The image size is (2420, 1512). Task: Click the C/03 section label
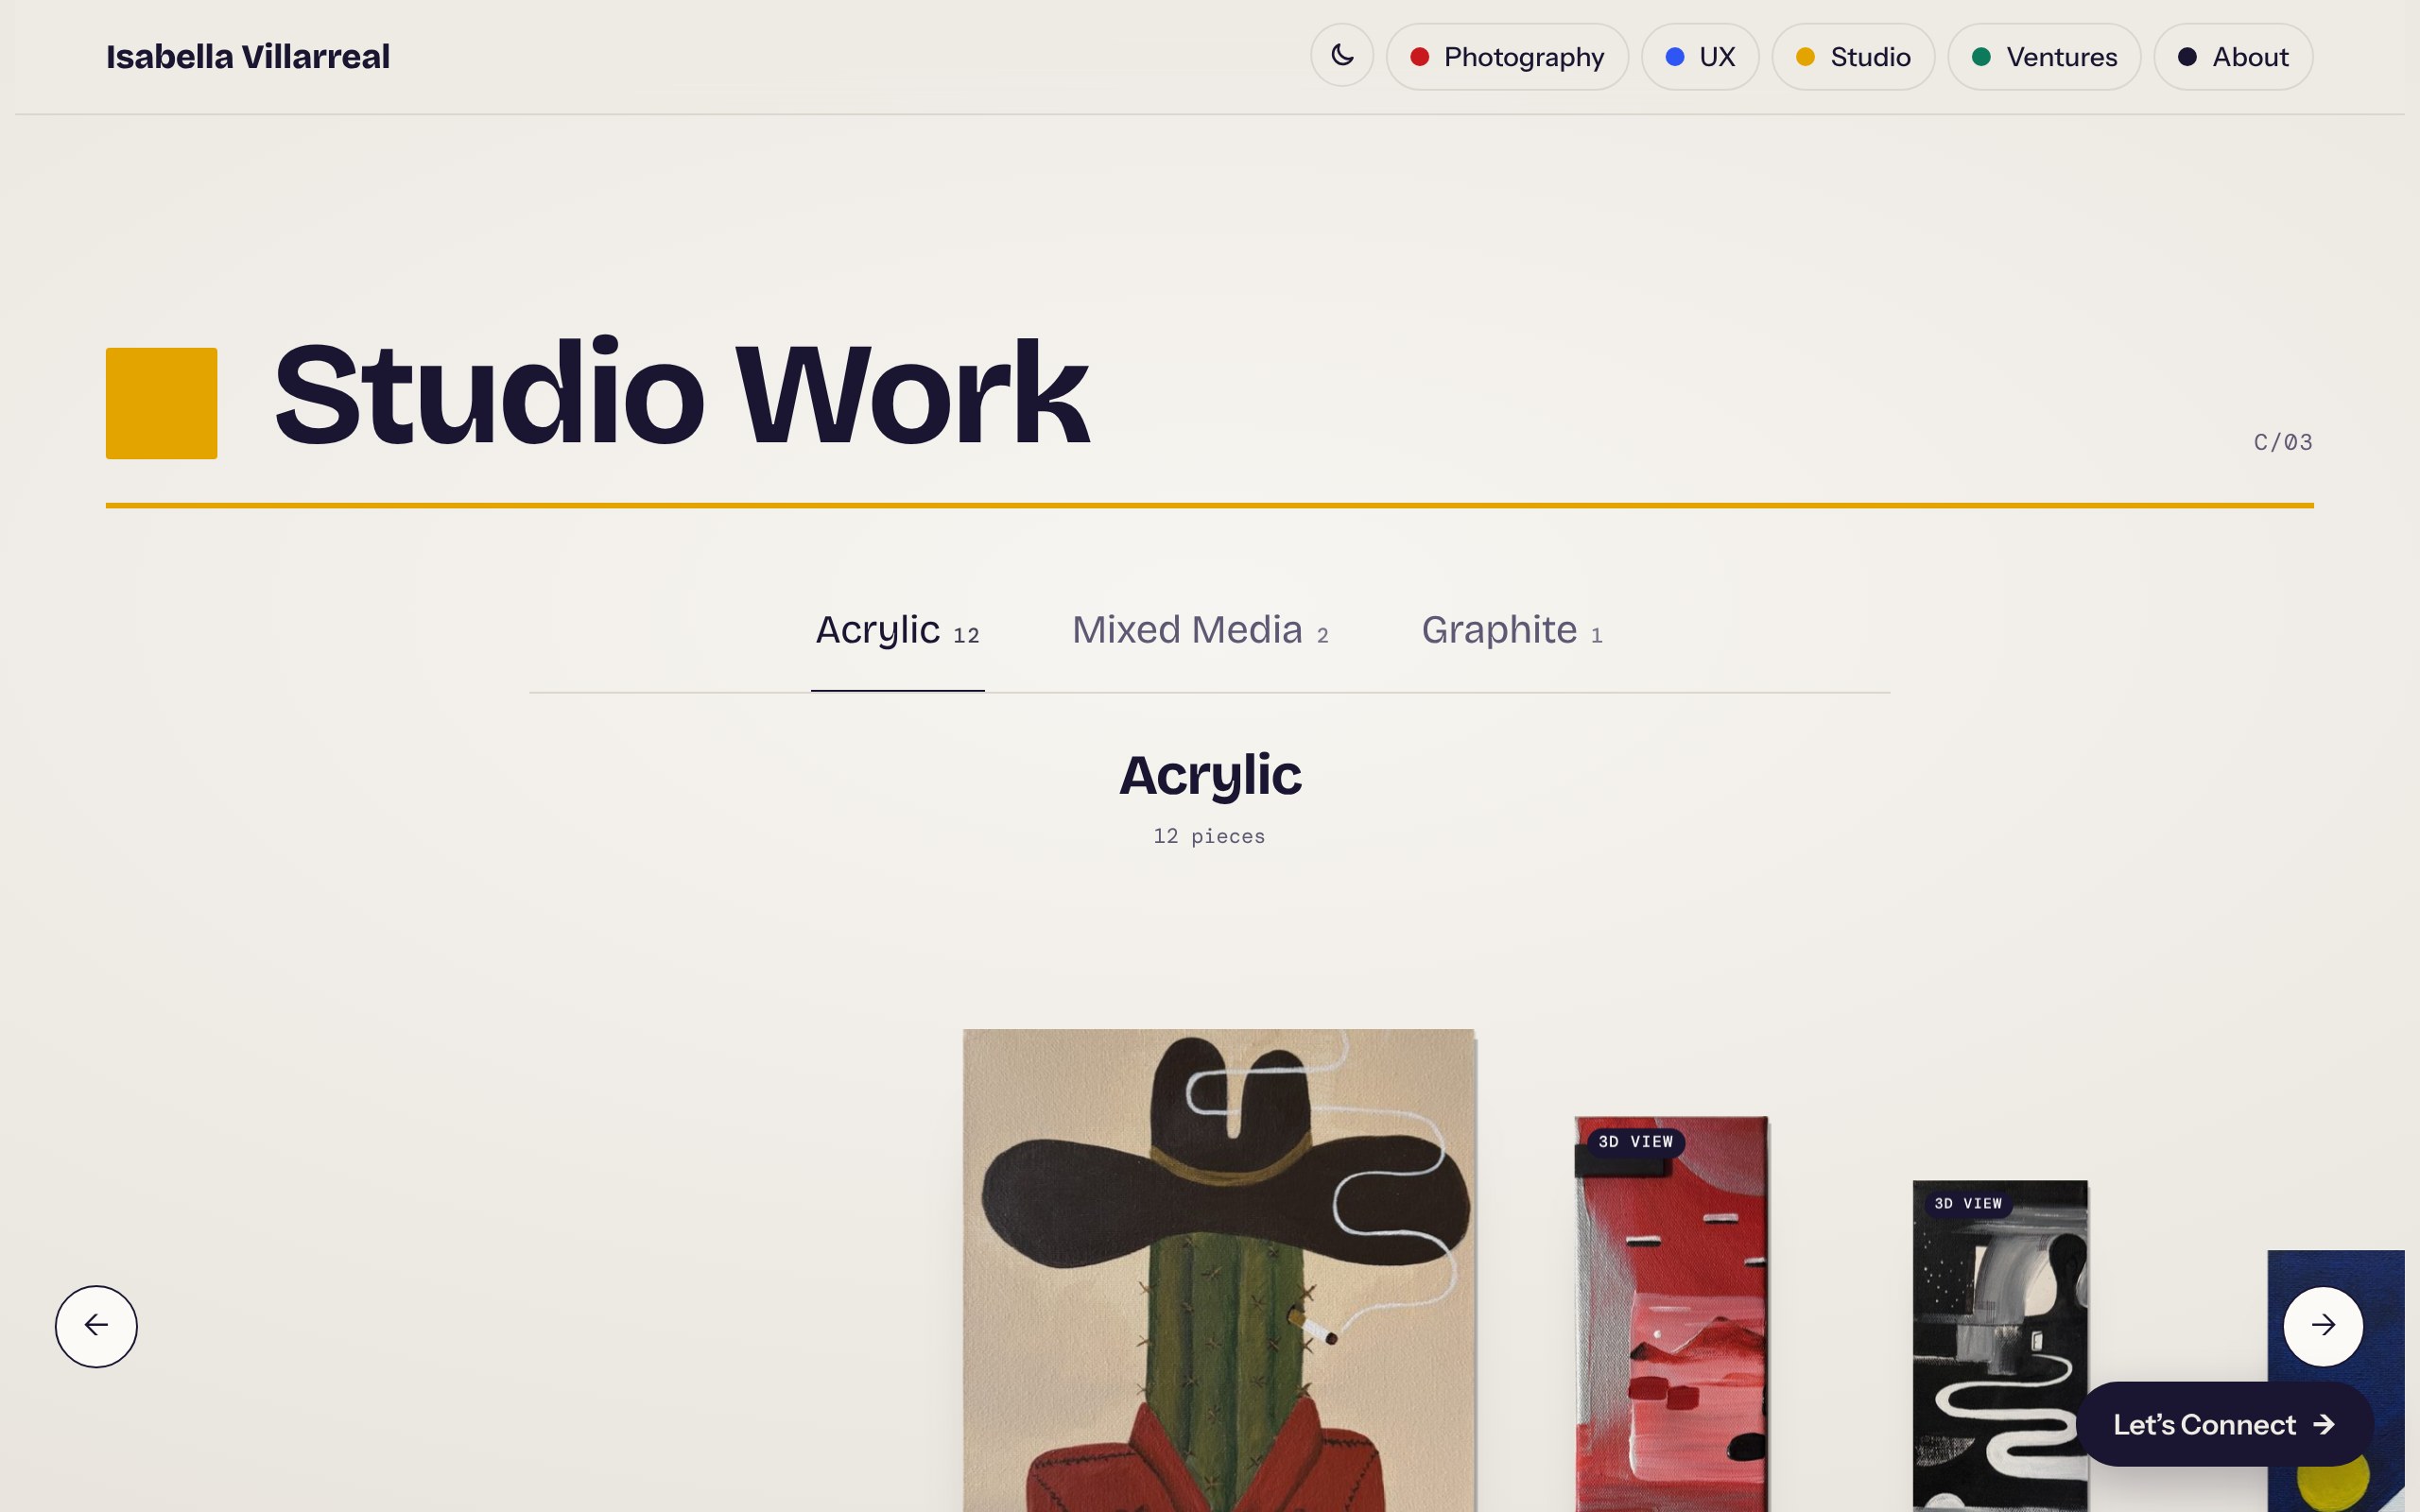pos(2283,442)
